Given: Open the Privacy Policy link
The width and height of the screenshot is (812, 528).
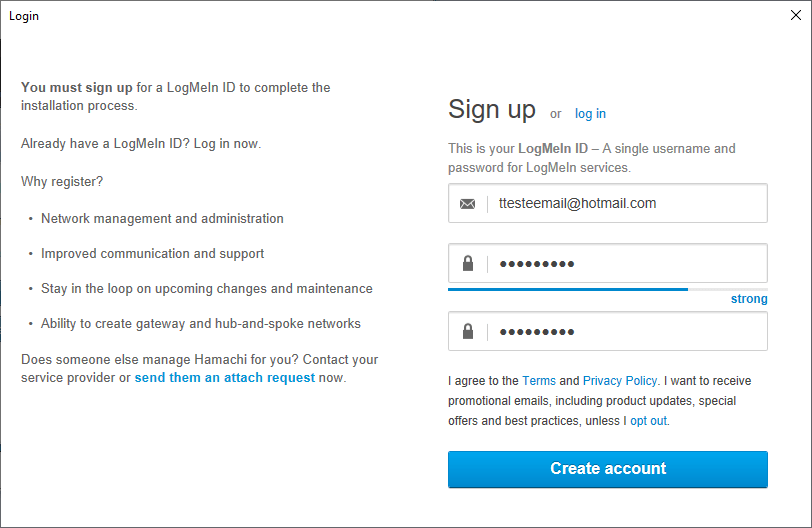Looking at the screenshot, I should pos(620,381).
